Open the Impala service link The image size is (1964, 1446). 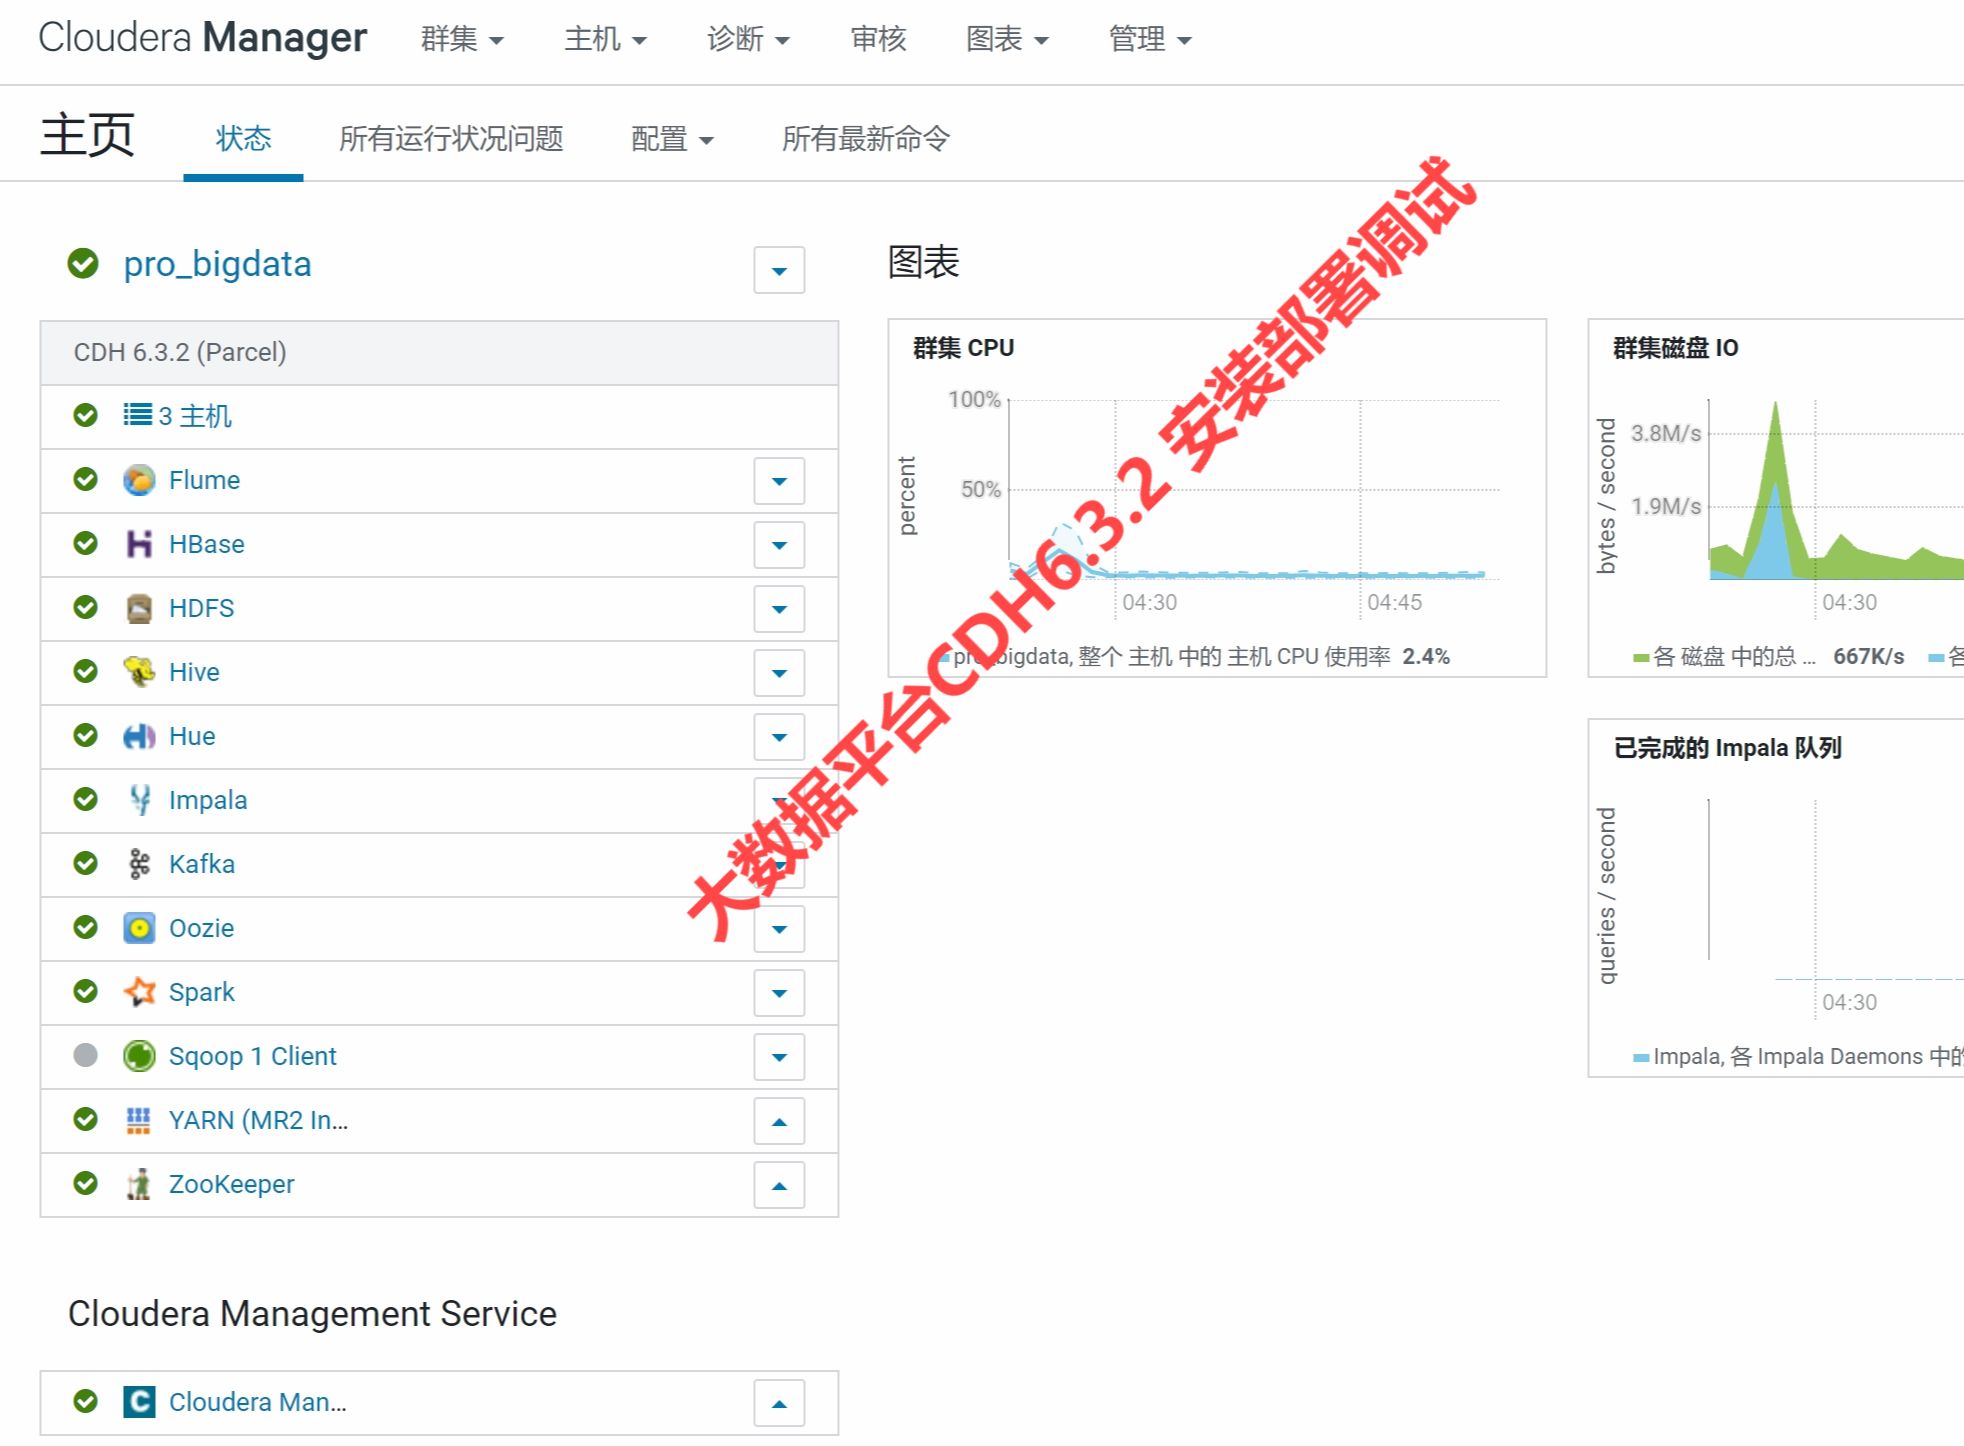[208, 800]
